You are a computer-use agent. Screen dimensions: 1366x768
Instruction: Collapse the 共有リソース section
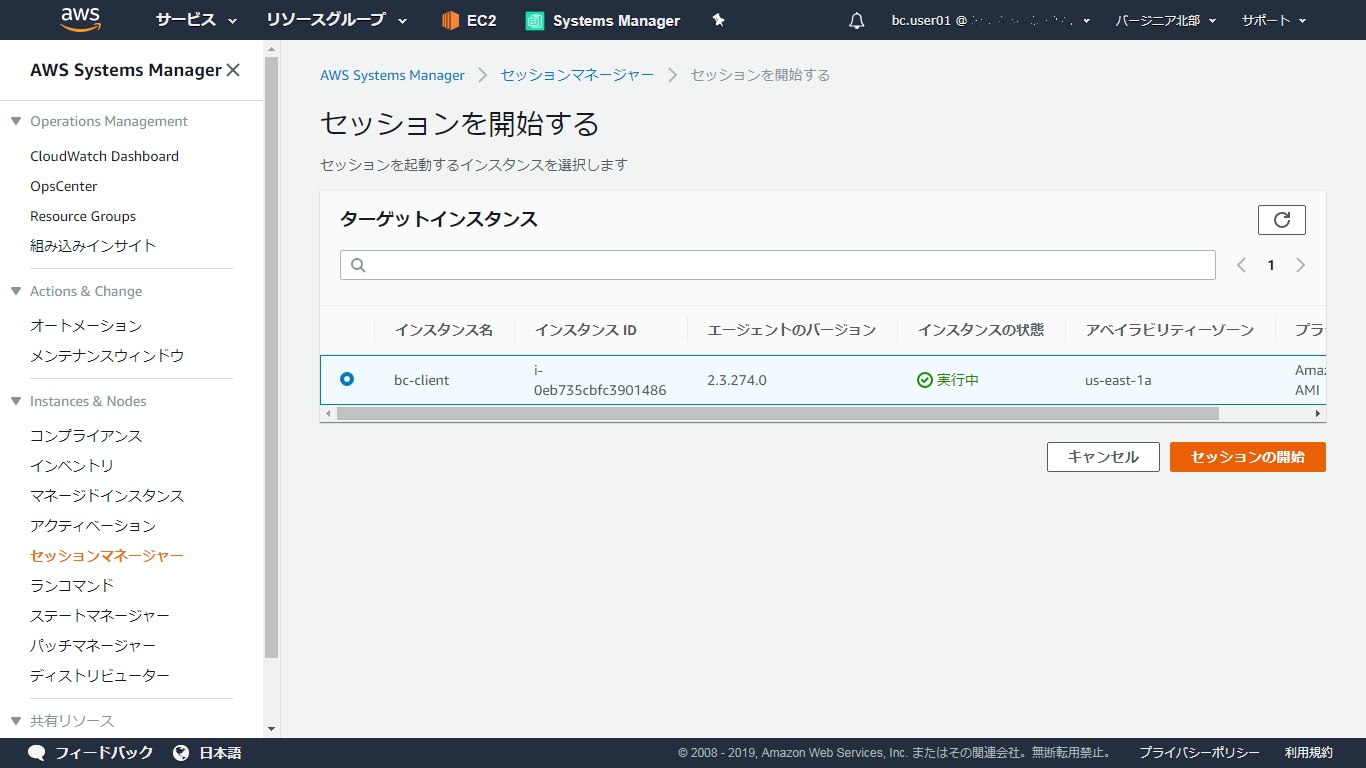point(16,721)
